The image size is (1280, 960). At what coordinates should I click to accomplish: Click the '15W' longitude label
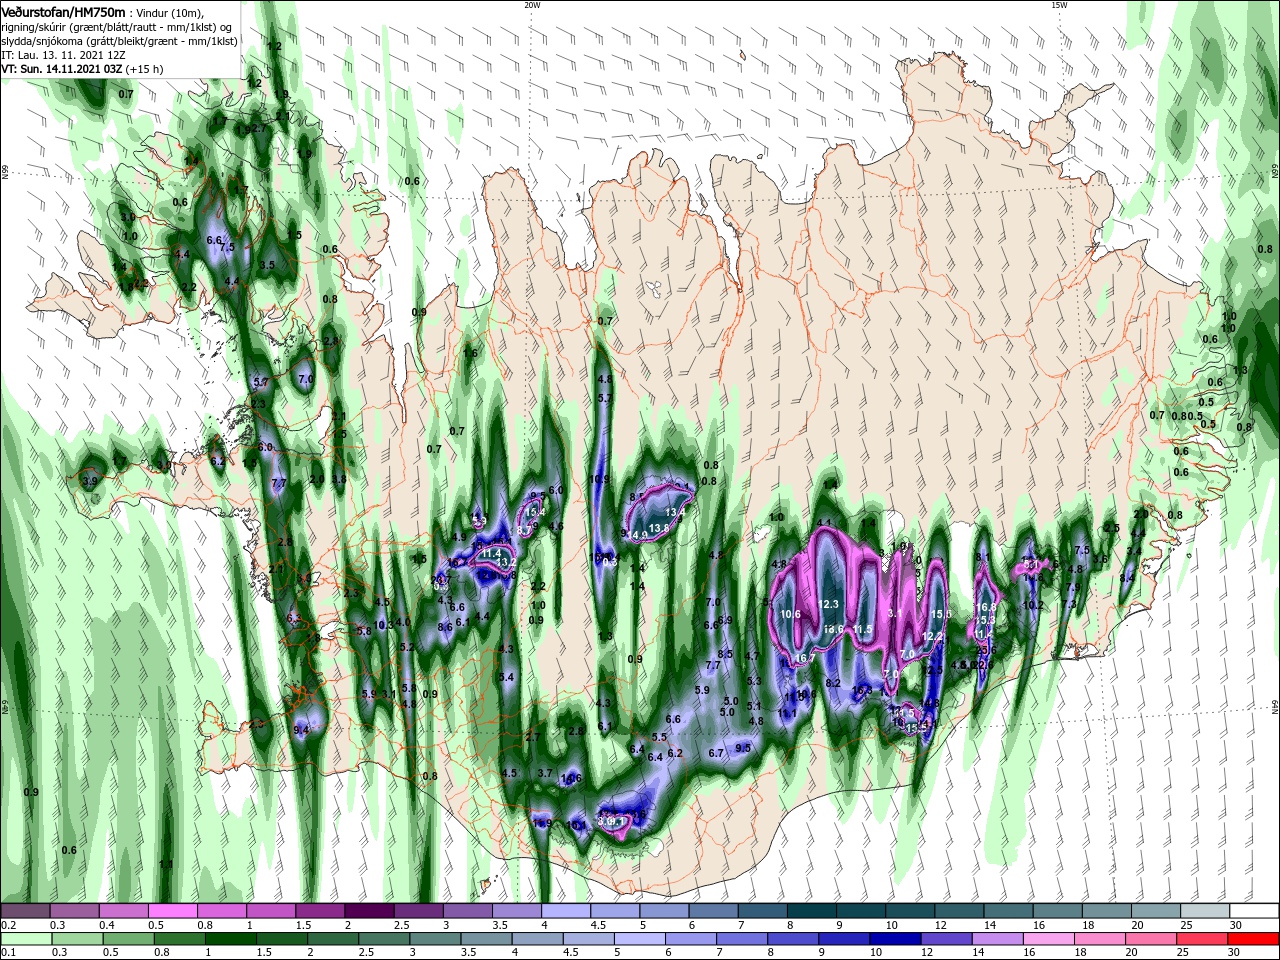1059,5
